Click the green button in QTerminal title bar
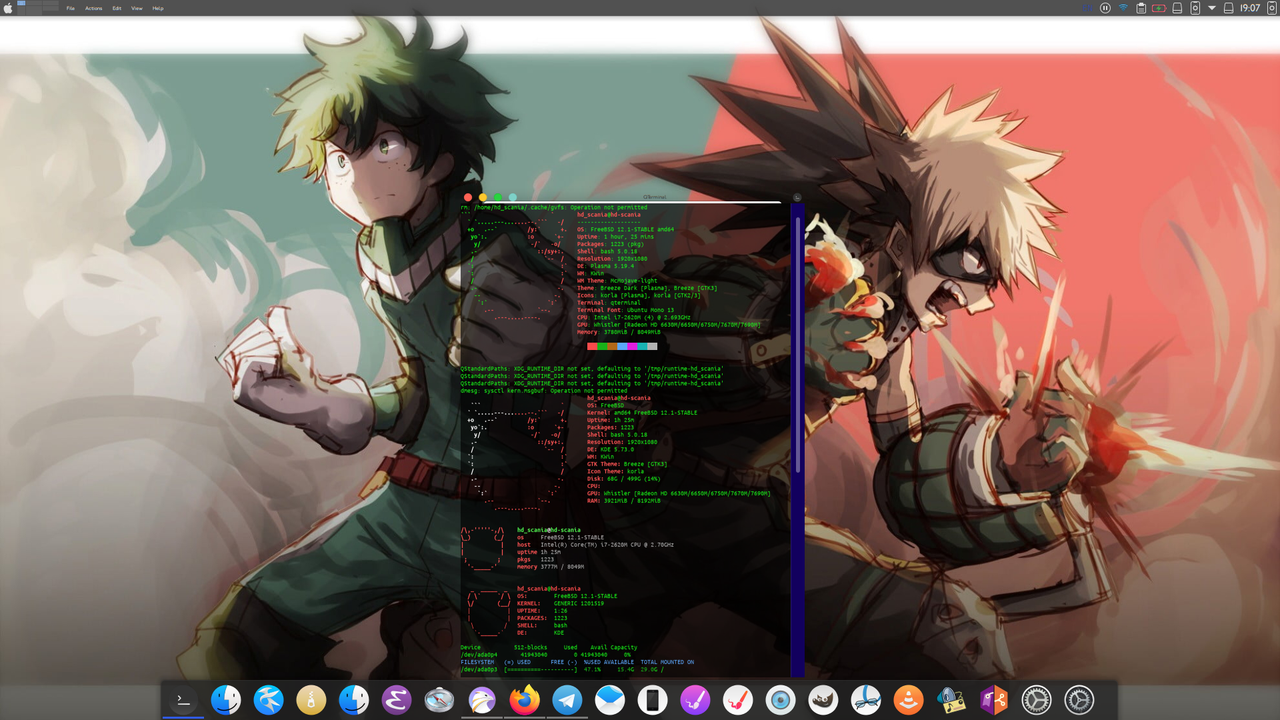Screen dimensions: 1280x720 point(498,197)
